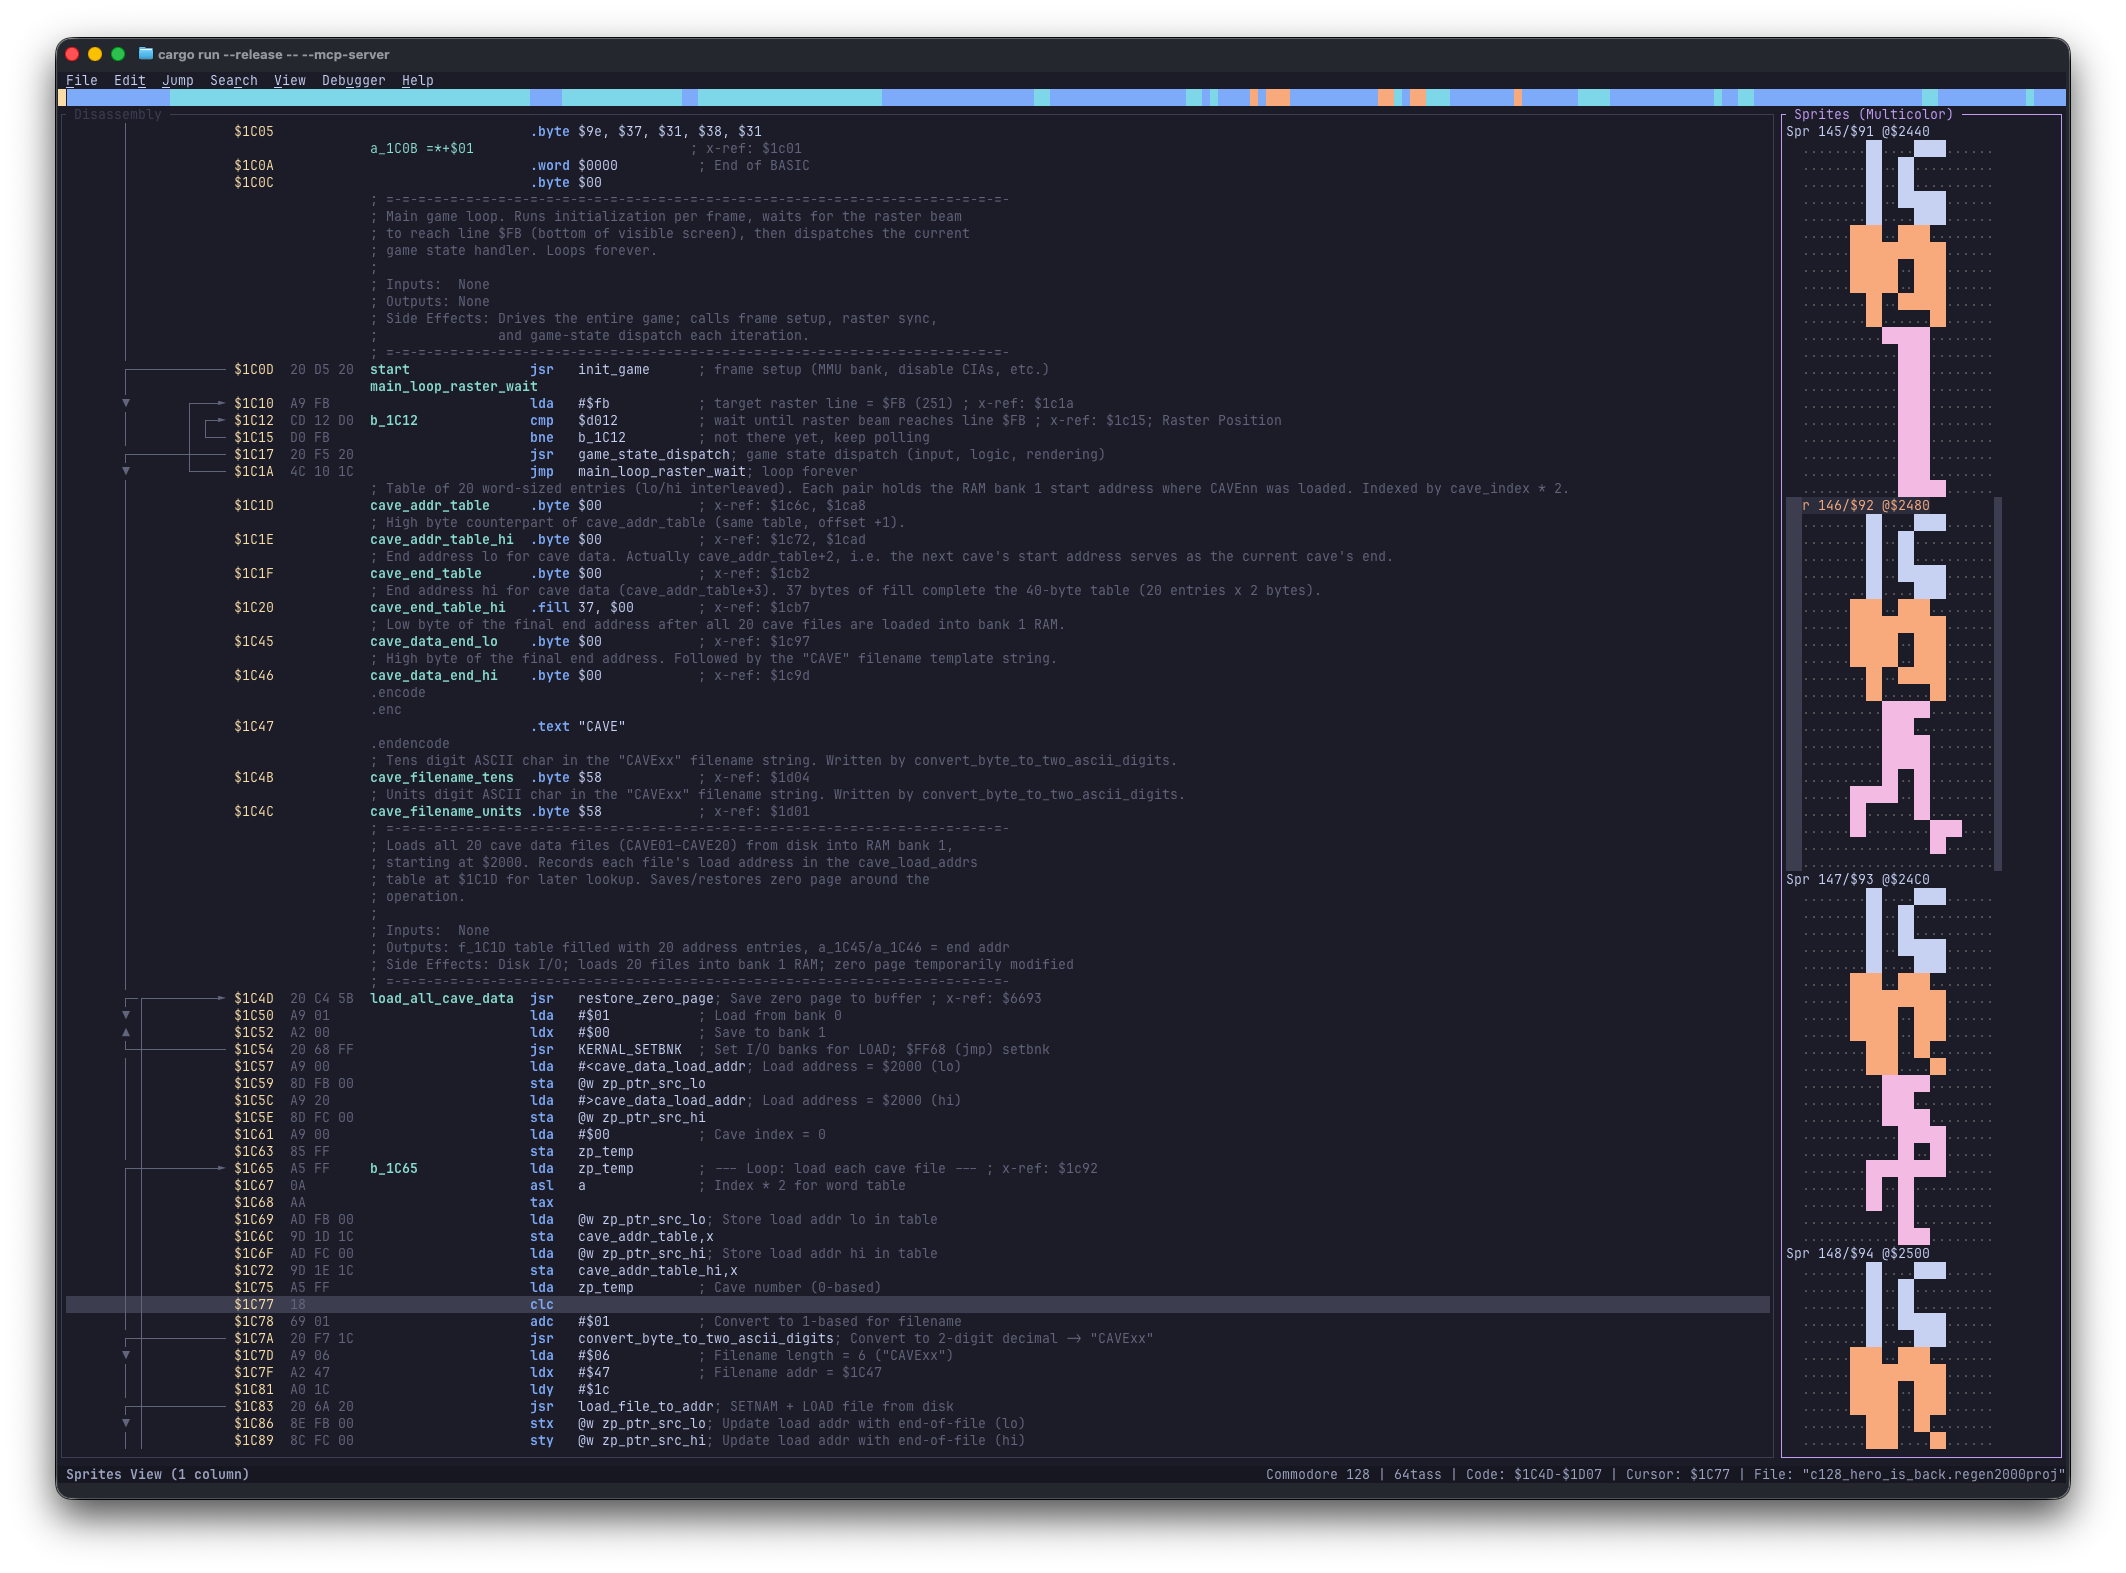Click game_state_dispatch operand at $1C17
The width and height of the screenshot is (2126, 1573).
653,454
